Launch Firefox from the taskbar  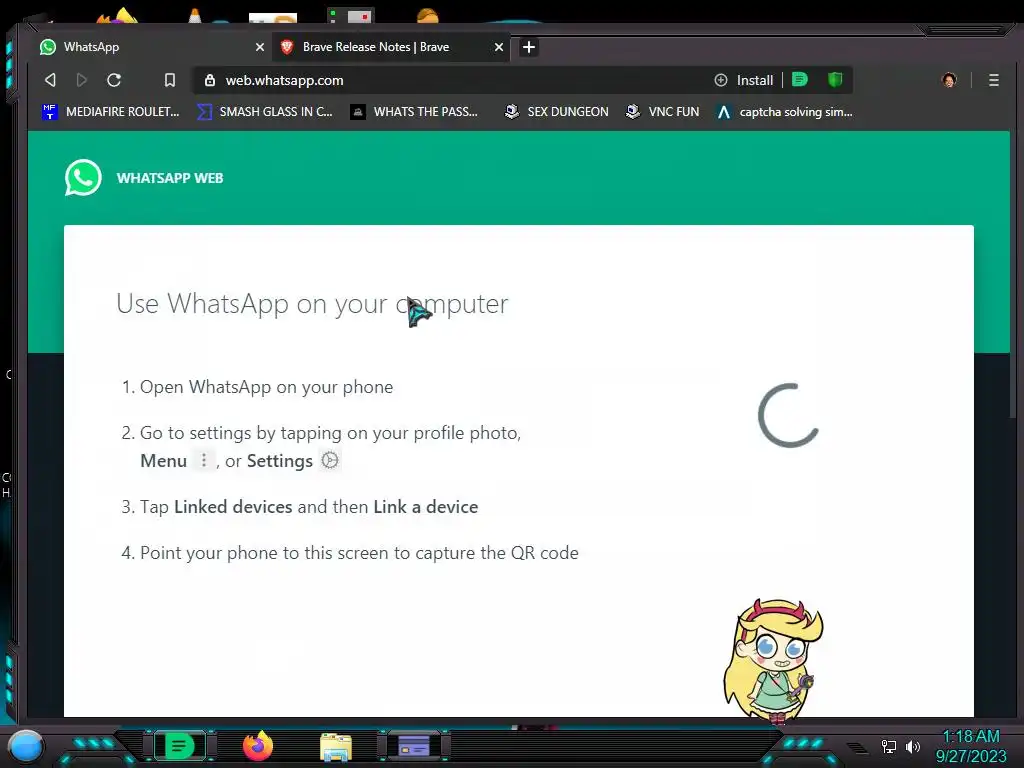tap(258, 746)
